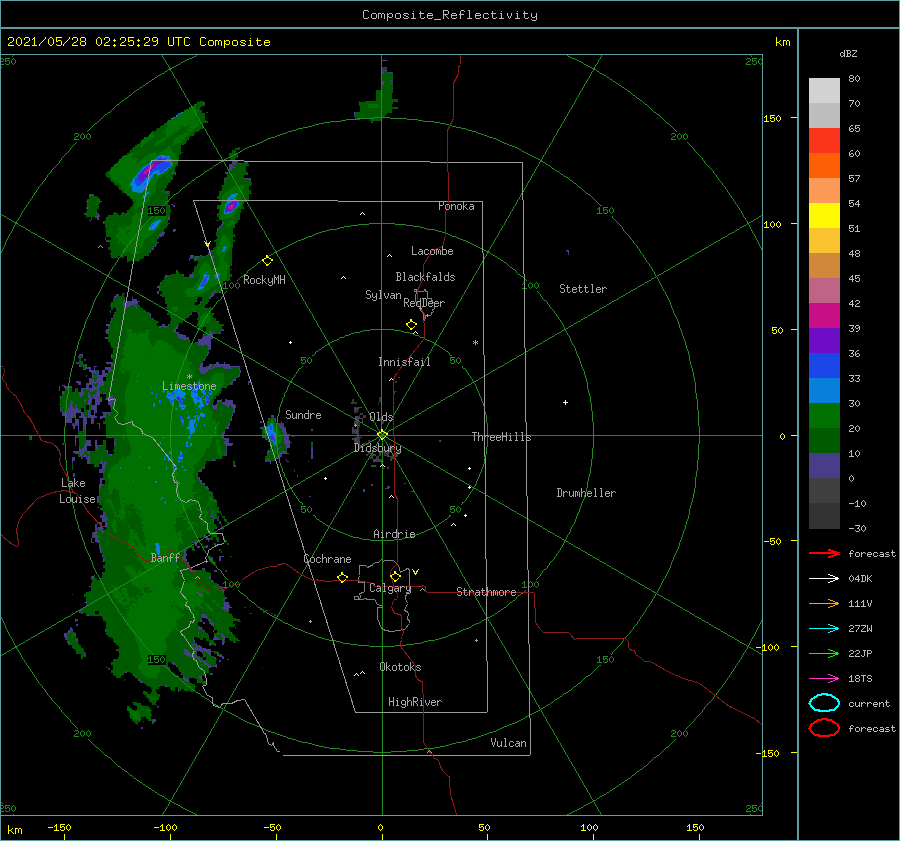This screenshot has width=900, height=841.
Task: Click the asterisk marker east of Innisfail
Action: point(475,343)
